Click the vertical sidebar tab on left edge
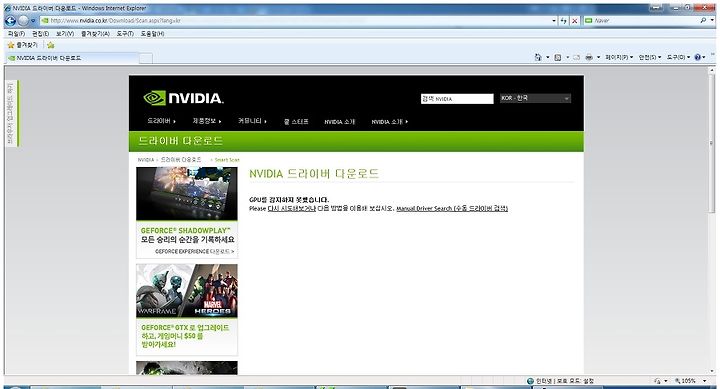720x389 pixels. coord(11,113)
